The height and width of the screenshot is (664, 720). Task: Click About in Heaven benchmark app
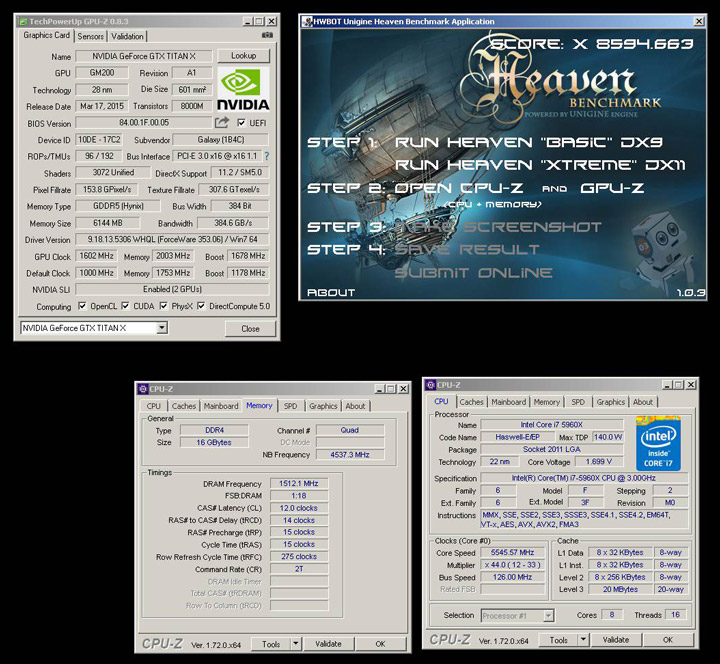click(331, 293)
